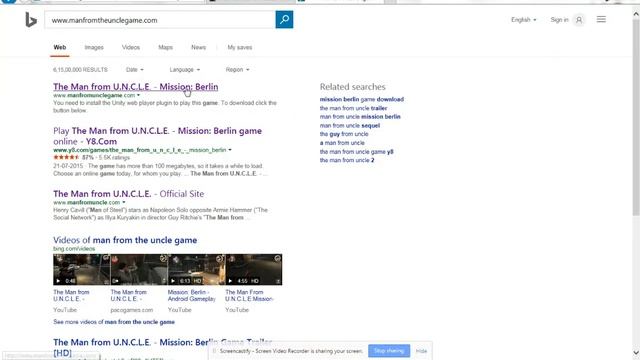
Task: Play the second video thumbnail from pacogames.com
Action: coord(139,269)
